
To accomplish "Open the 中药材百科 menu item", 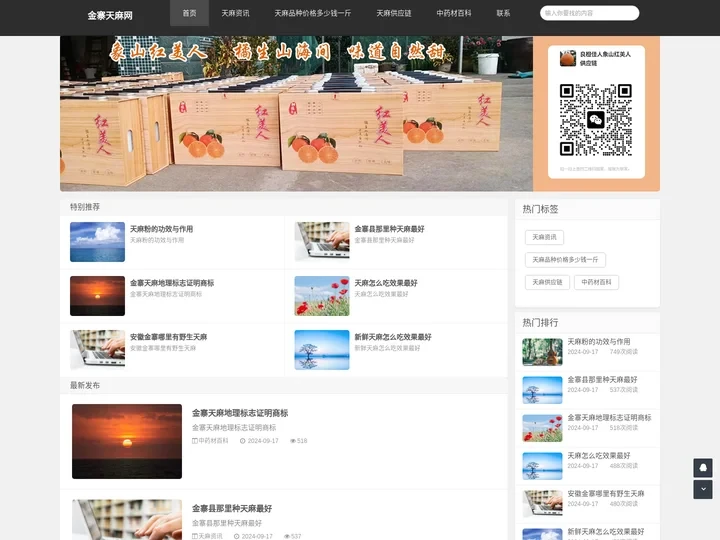I will tap(454, 13).
